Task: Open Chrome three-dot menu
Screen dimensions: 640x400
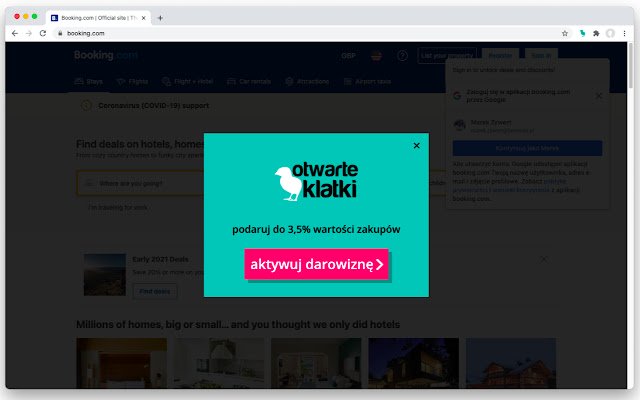Action: point(624,33)
